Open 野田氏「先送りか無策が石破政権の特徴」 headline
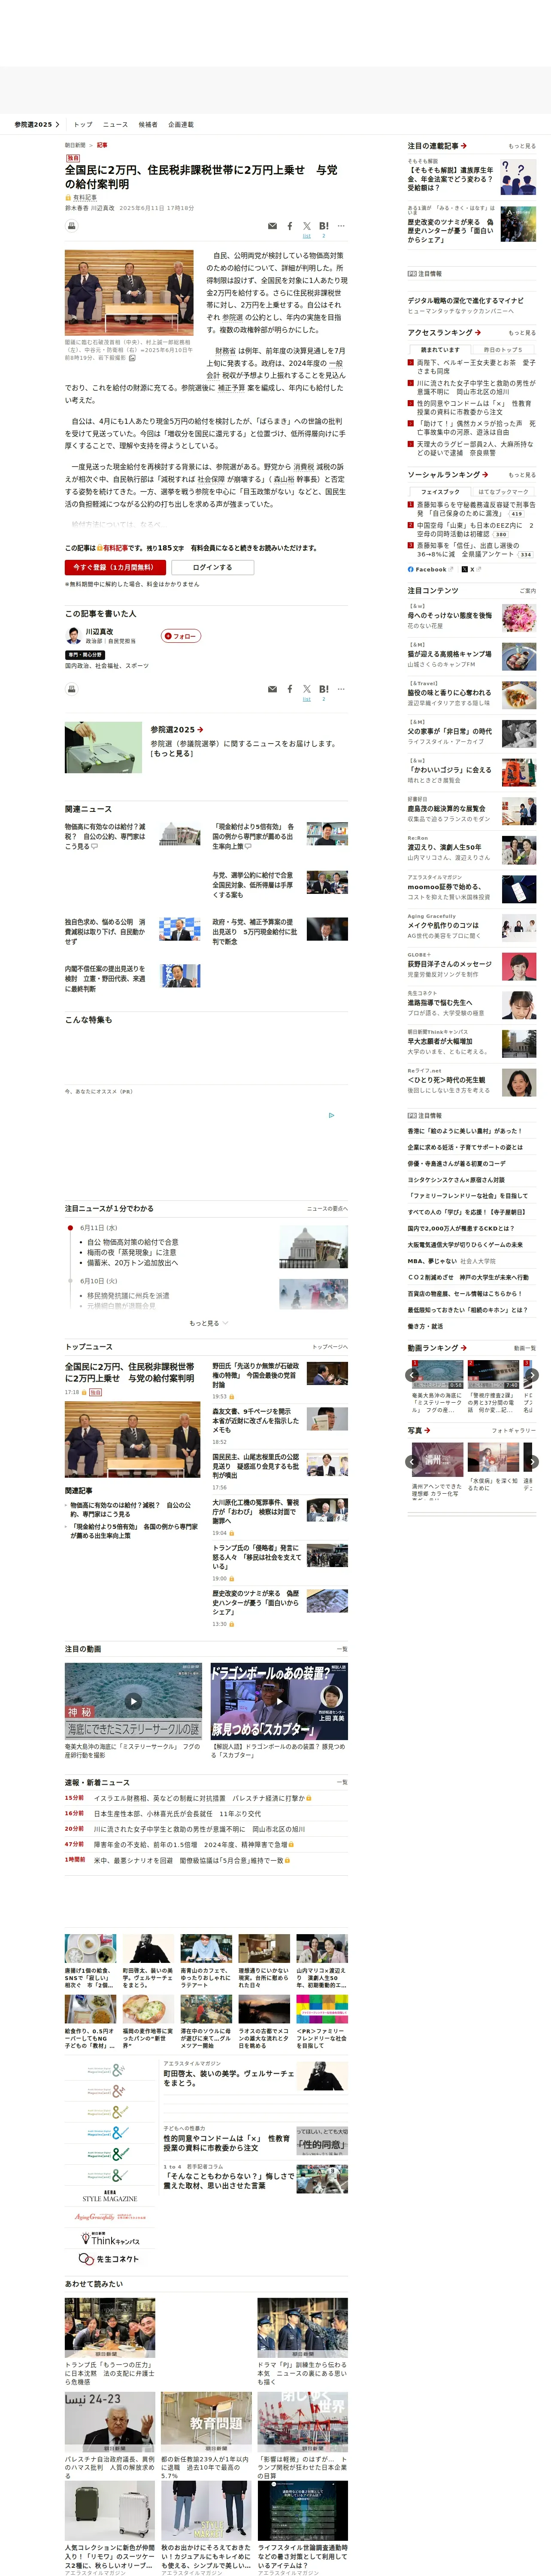 tap(256, 1376)
